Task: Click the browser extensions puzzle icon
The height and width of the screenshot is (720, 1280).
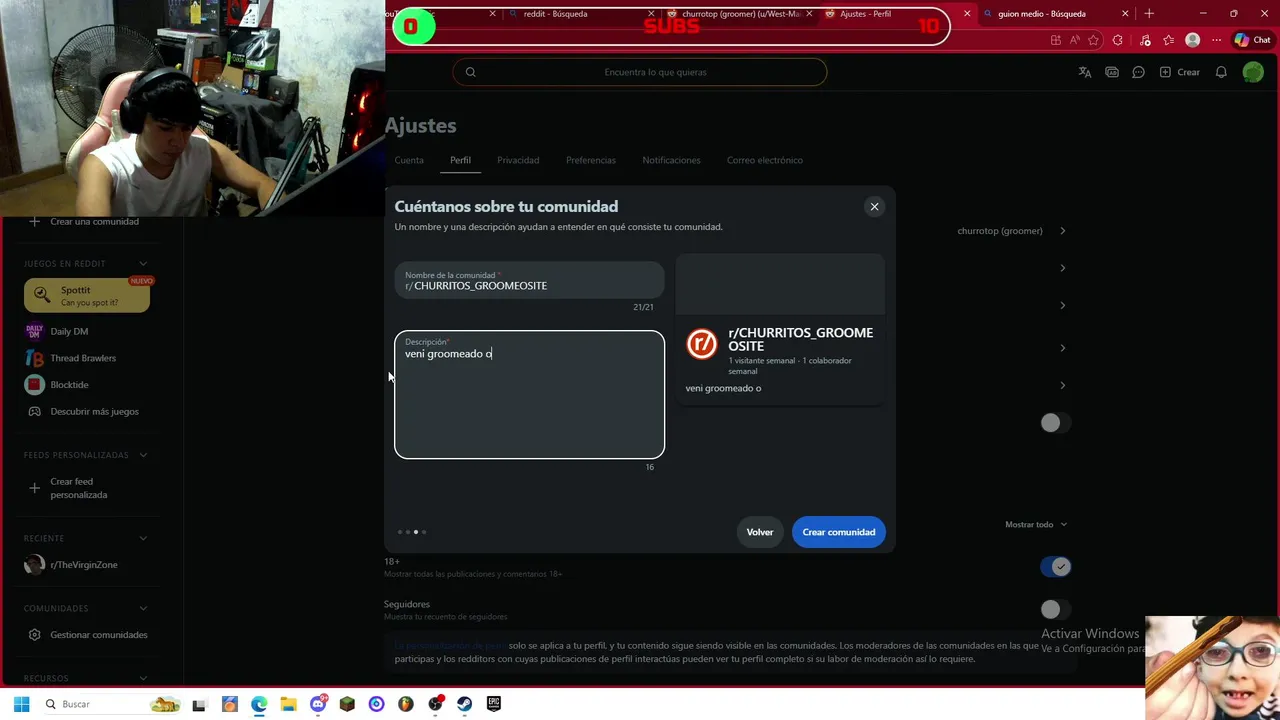Action: (x=1118, y=40)
